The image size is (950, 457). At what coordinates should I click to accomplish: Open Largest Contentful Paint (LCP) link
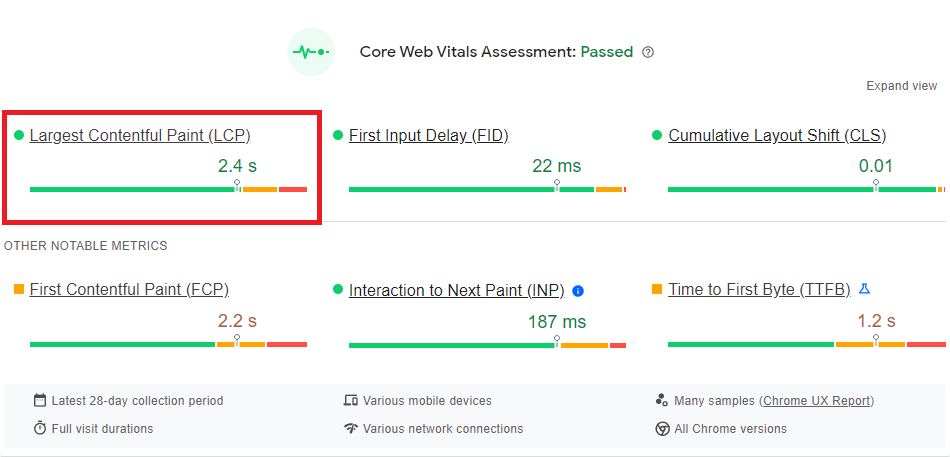[140, 136]
